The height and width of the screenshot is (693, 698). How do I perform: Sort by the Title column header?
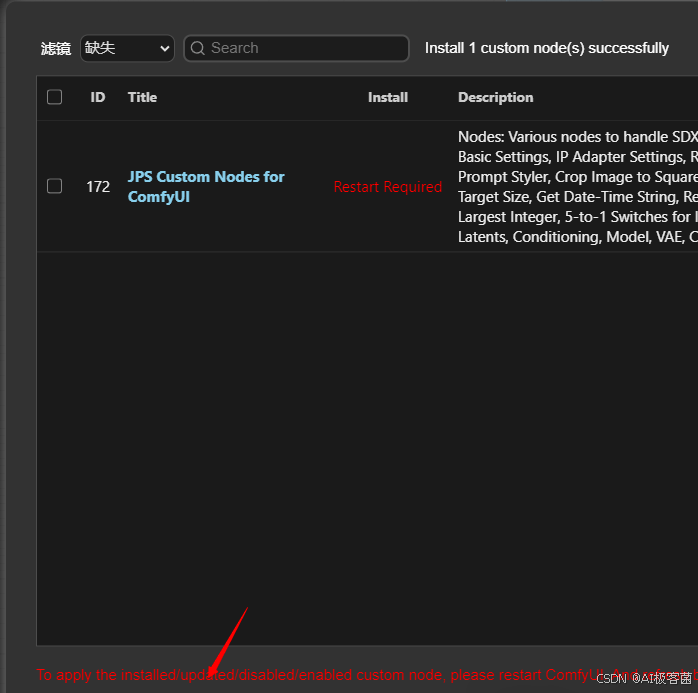pos(142,97)
